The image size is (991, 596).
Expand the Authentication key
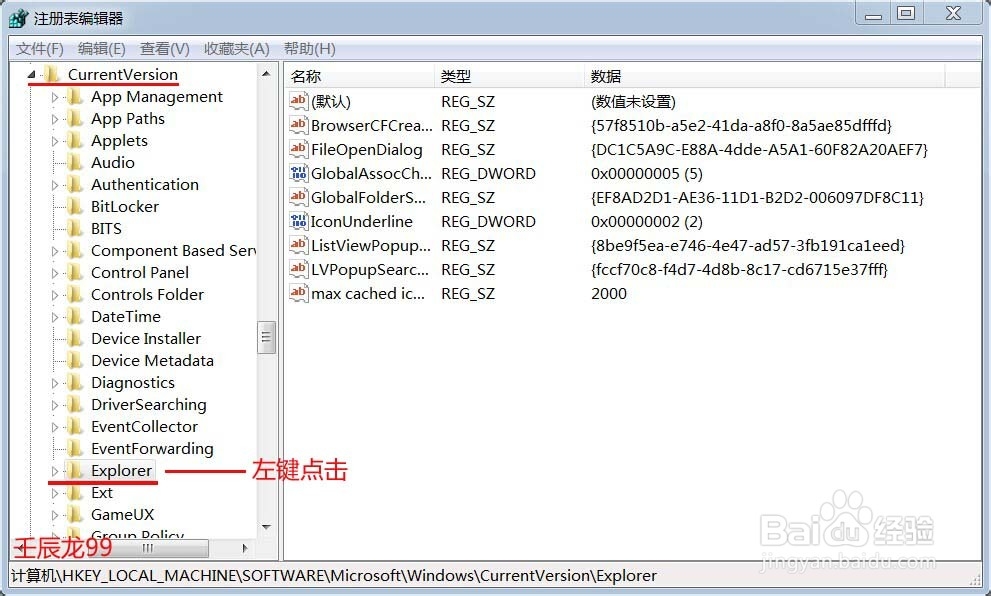pyautogui.click(x=55, y=185)
